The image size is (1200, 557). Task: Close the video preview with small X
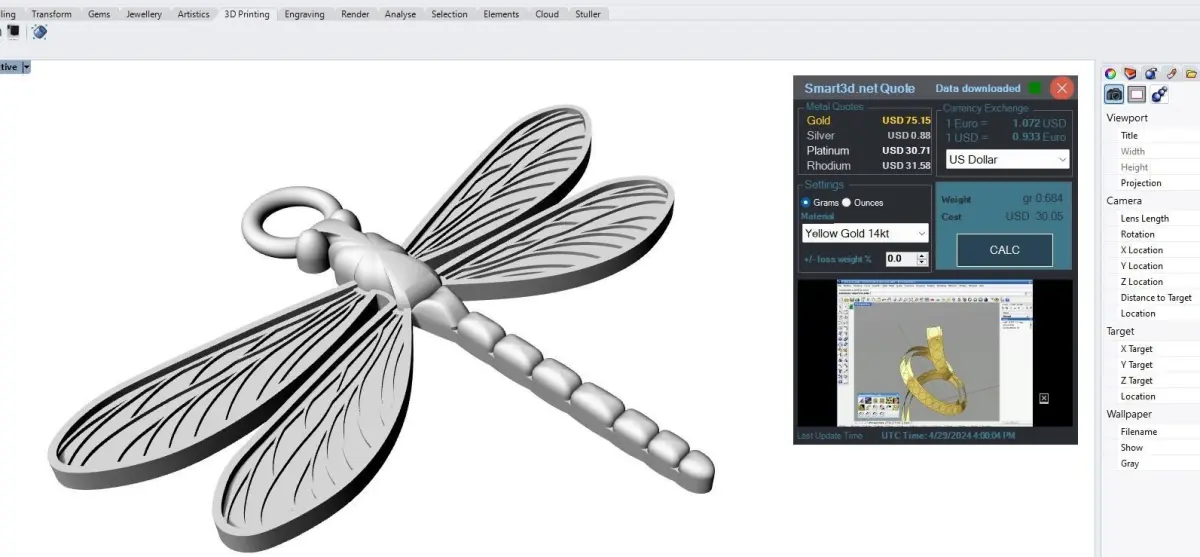(x=1044, y=398)
